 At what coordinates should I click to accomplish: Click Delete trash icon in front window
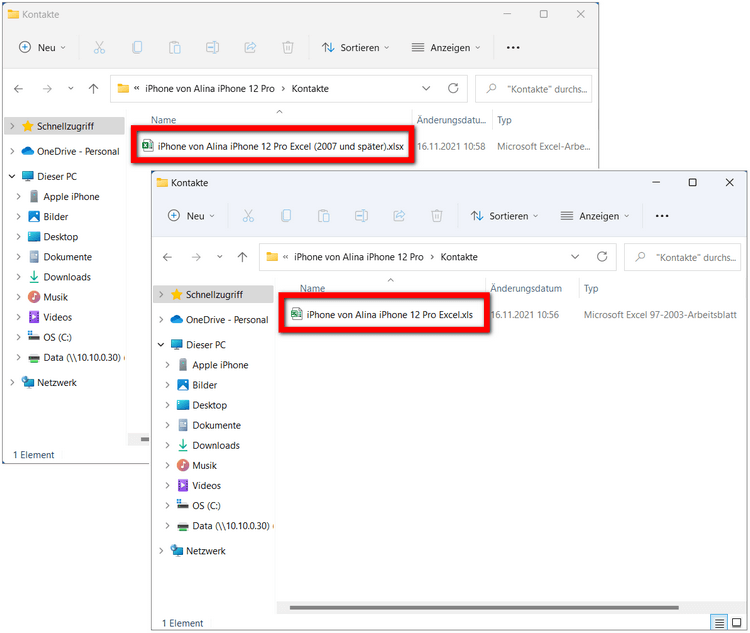(x=437, y=216)
